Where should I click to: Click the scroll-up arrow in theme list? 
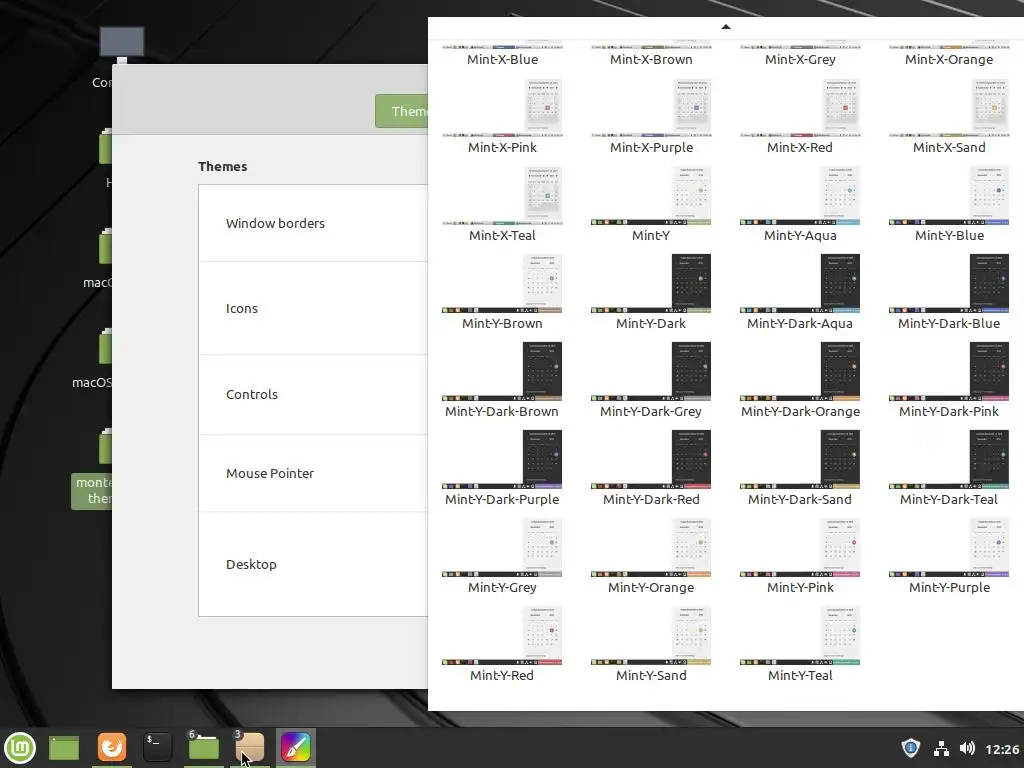(x=726, y=27)
